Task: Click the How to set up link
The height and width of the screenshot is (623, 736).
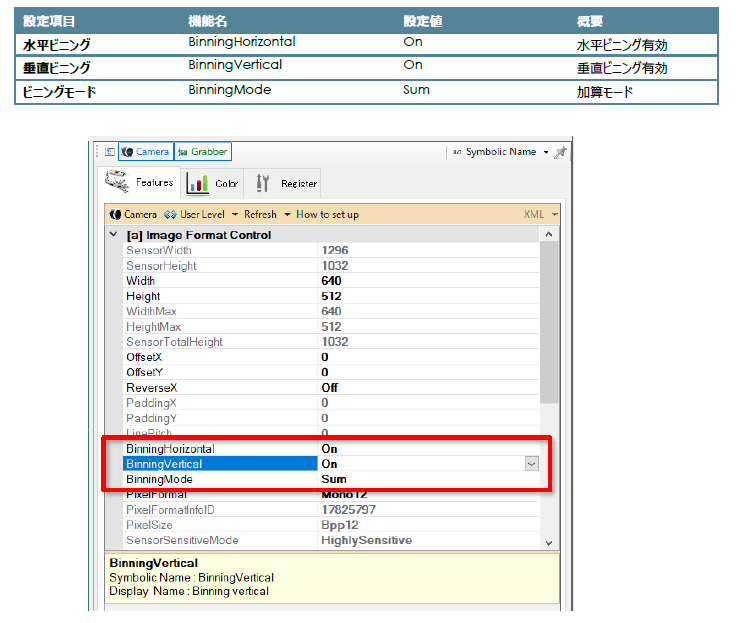Action: pyautogui.click(x=327, y=214)
